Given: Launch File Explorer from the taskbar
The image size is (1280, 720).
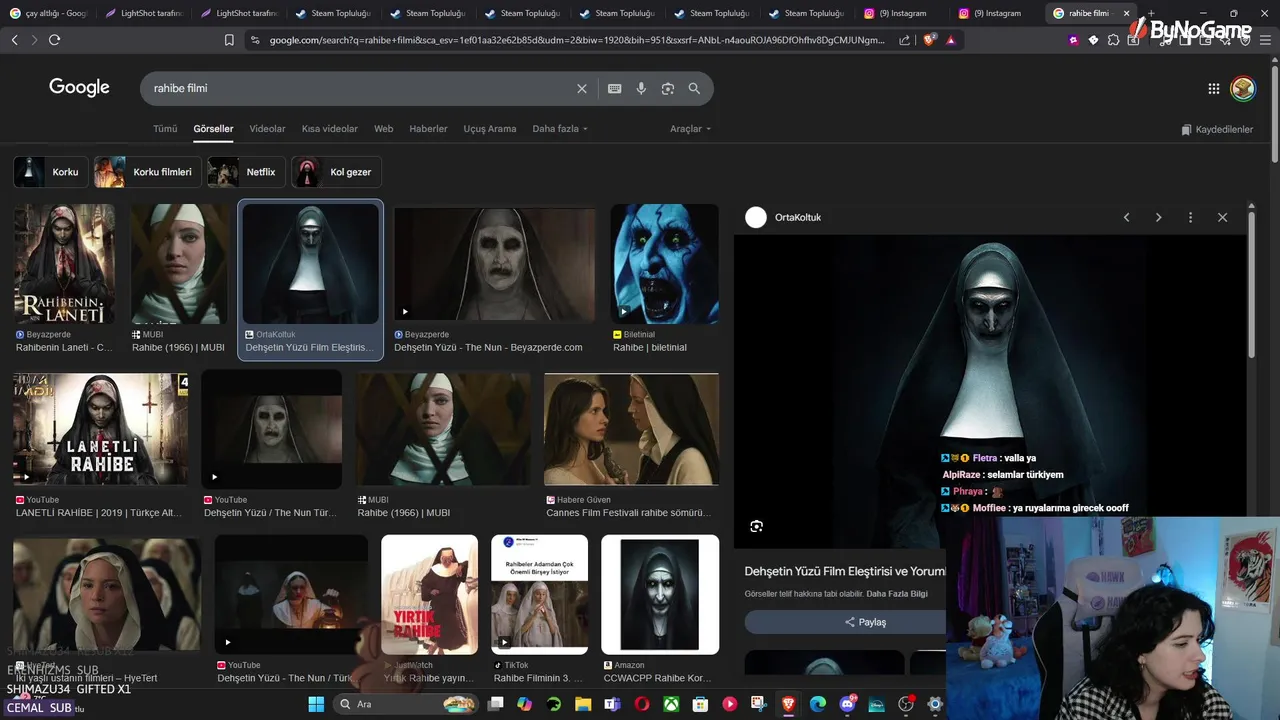Looking at the screenshot, I should pos(583,704).
